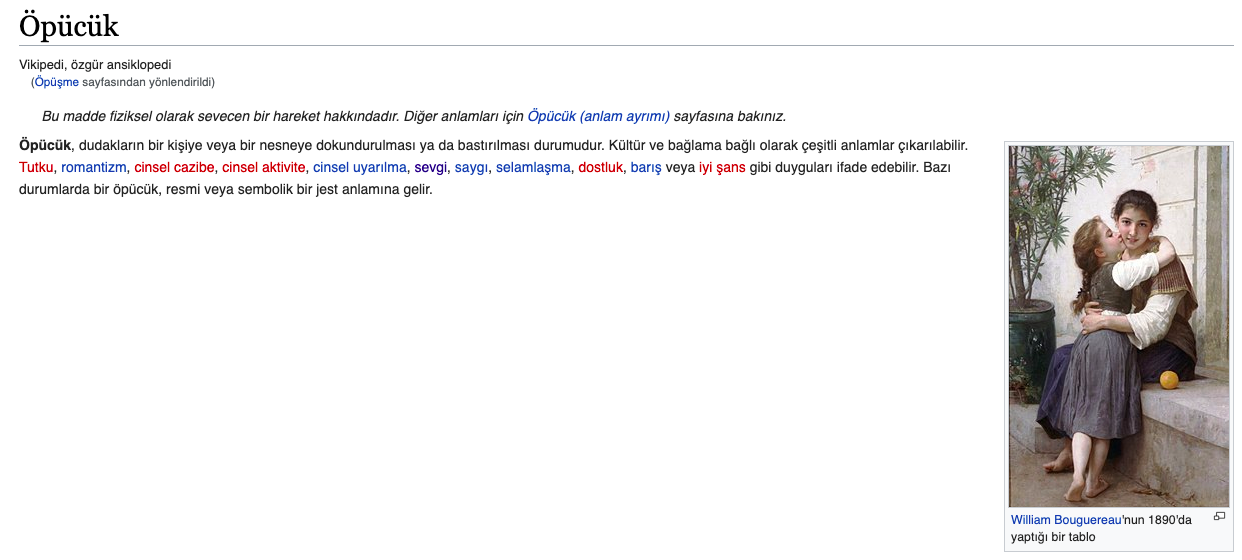Go to the selamlaşma article
This screenshot has width=1242, height=560.
point(533,167)
